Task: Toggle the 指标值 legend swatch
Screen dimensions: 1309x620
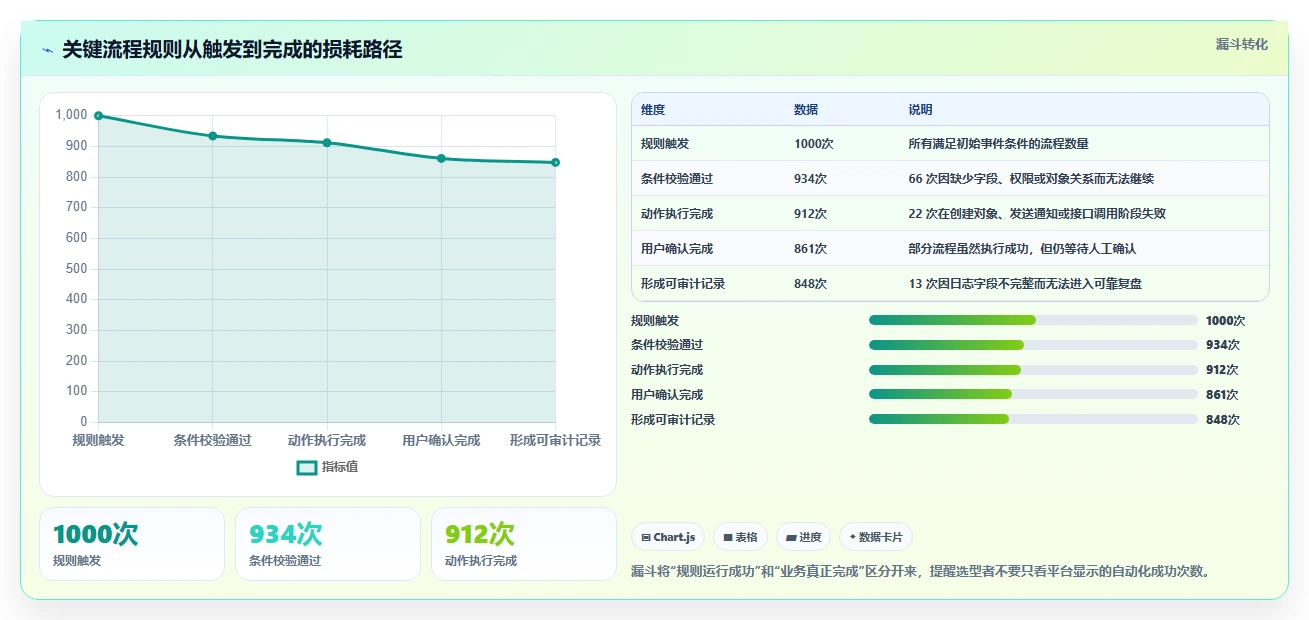Action: 307,468
